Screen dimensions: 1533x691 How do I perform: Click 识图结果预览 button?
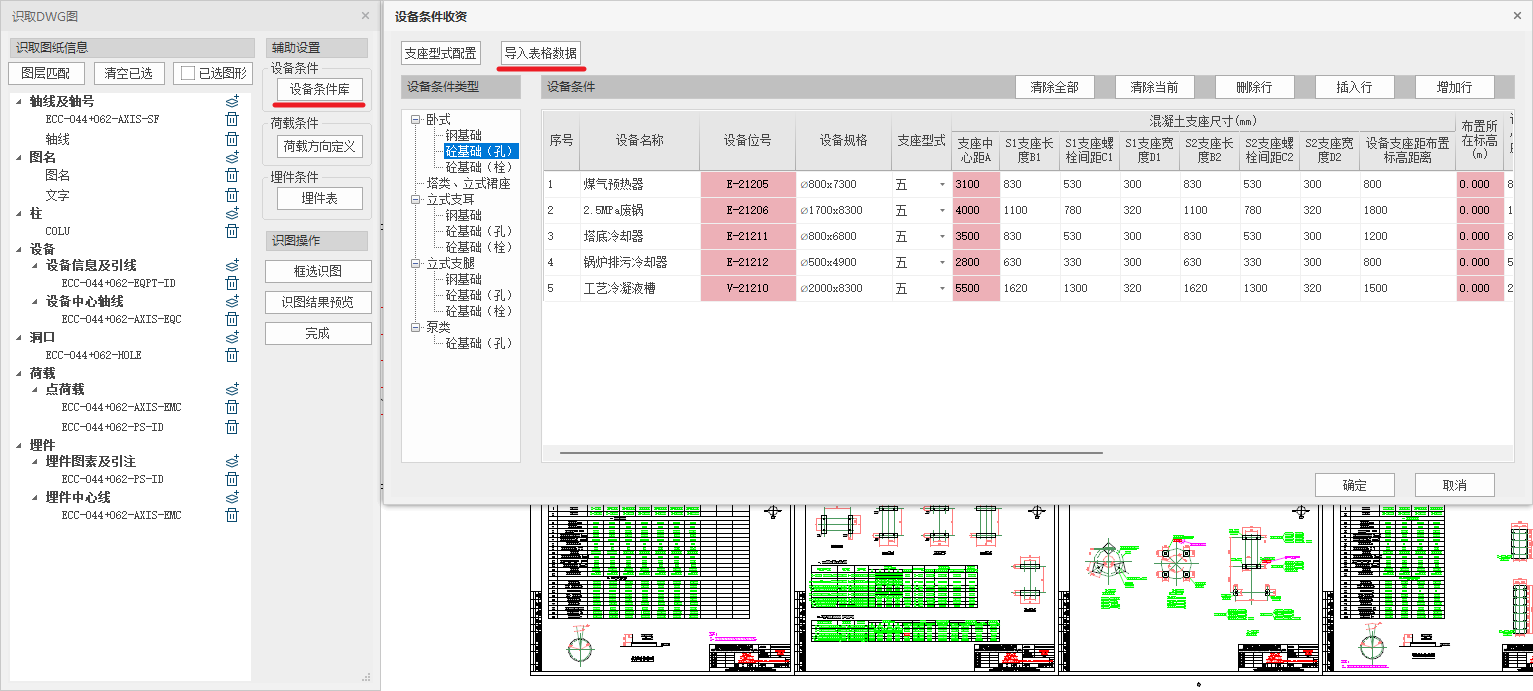point(318,303)
